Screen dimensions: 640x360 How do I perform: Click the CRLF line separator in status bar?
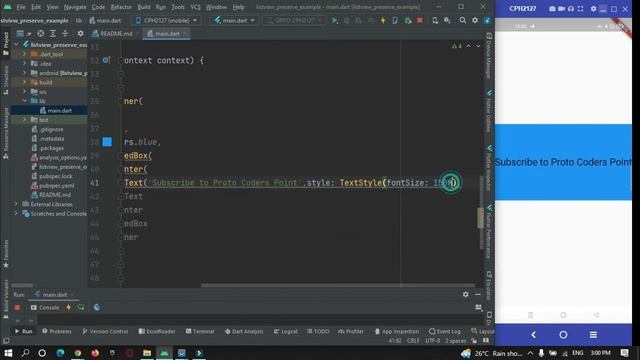[x=413, y=340]
